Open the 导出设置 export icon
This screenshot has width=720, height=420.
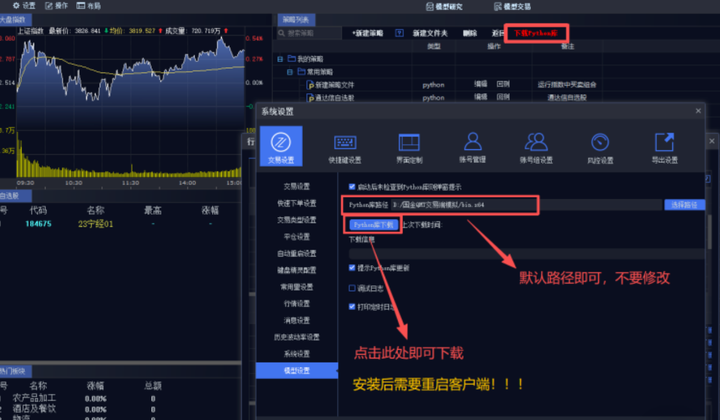(x=664, y=144)
